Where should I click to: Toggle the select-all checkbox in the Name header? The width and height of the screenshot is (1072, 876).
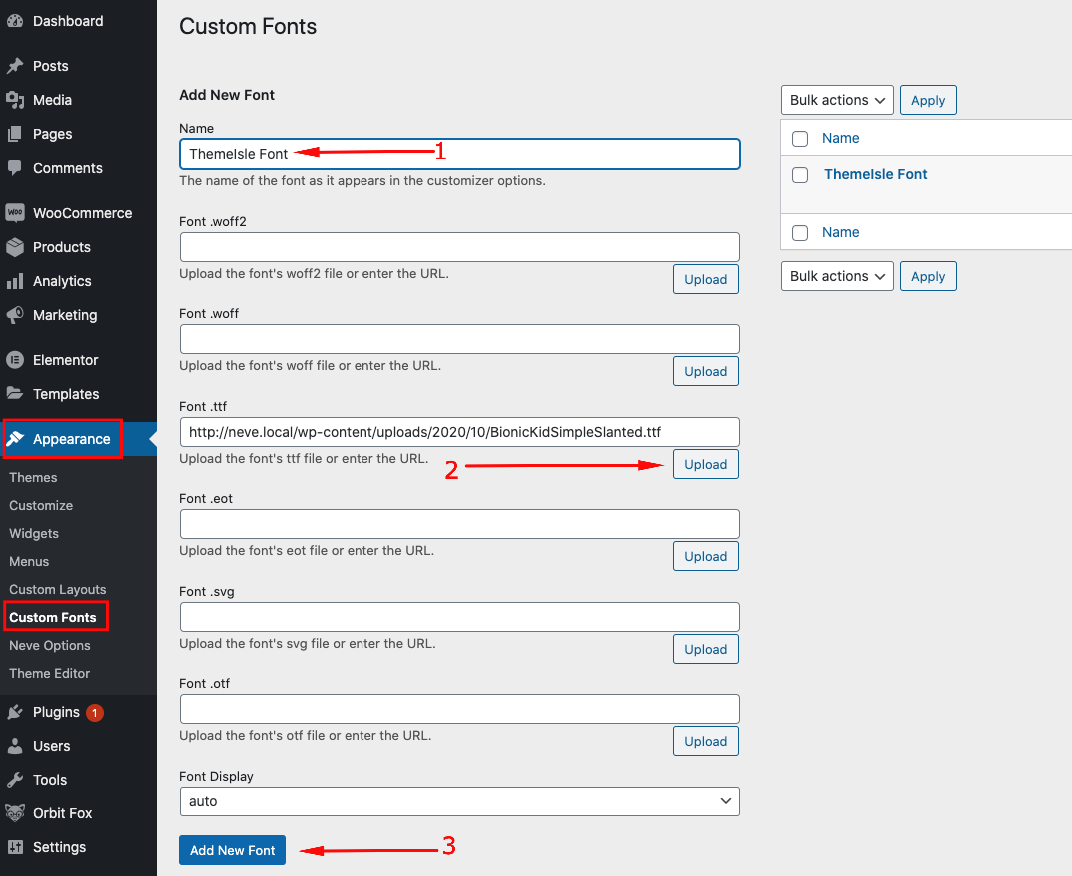coord(800,138)
